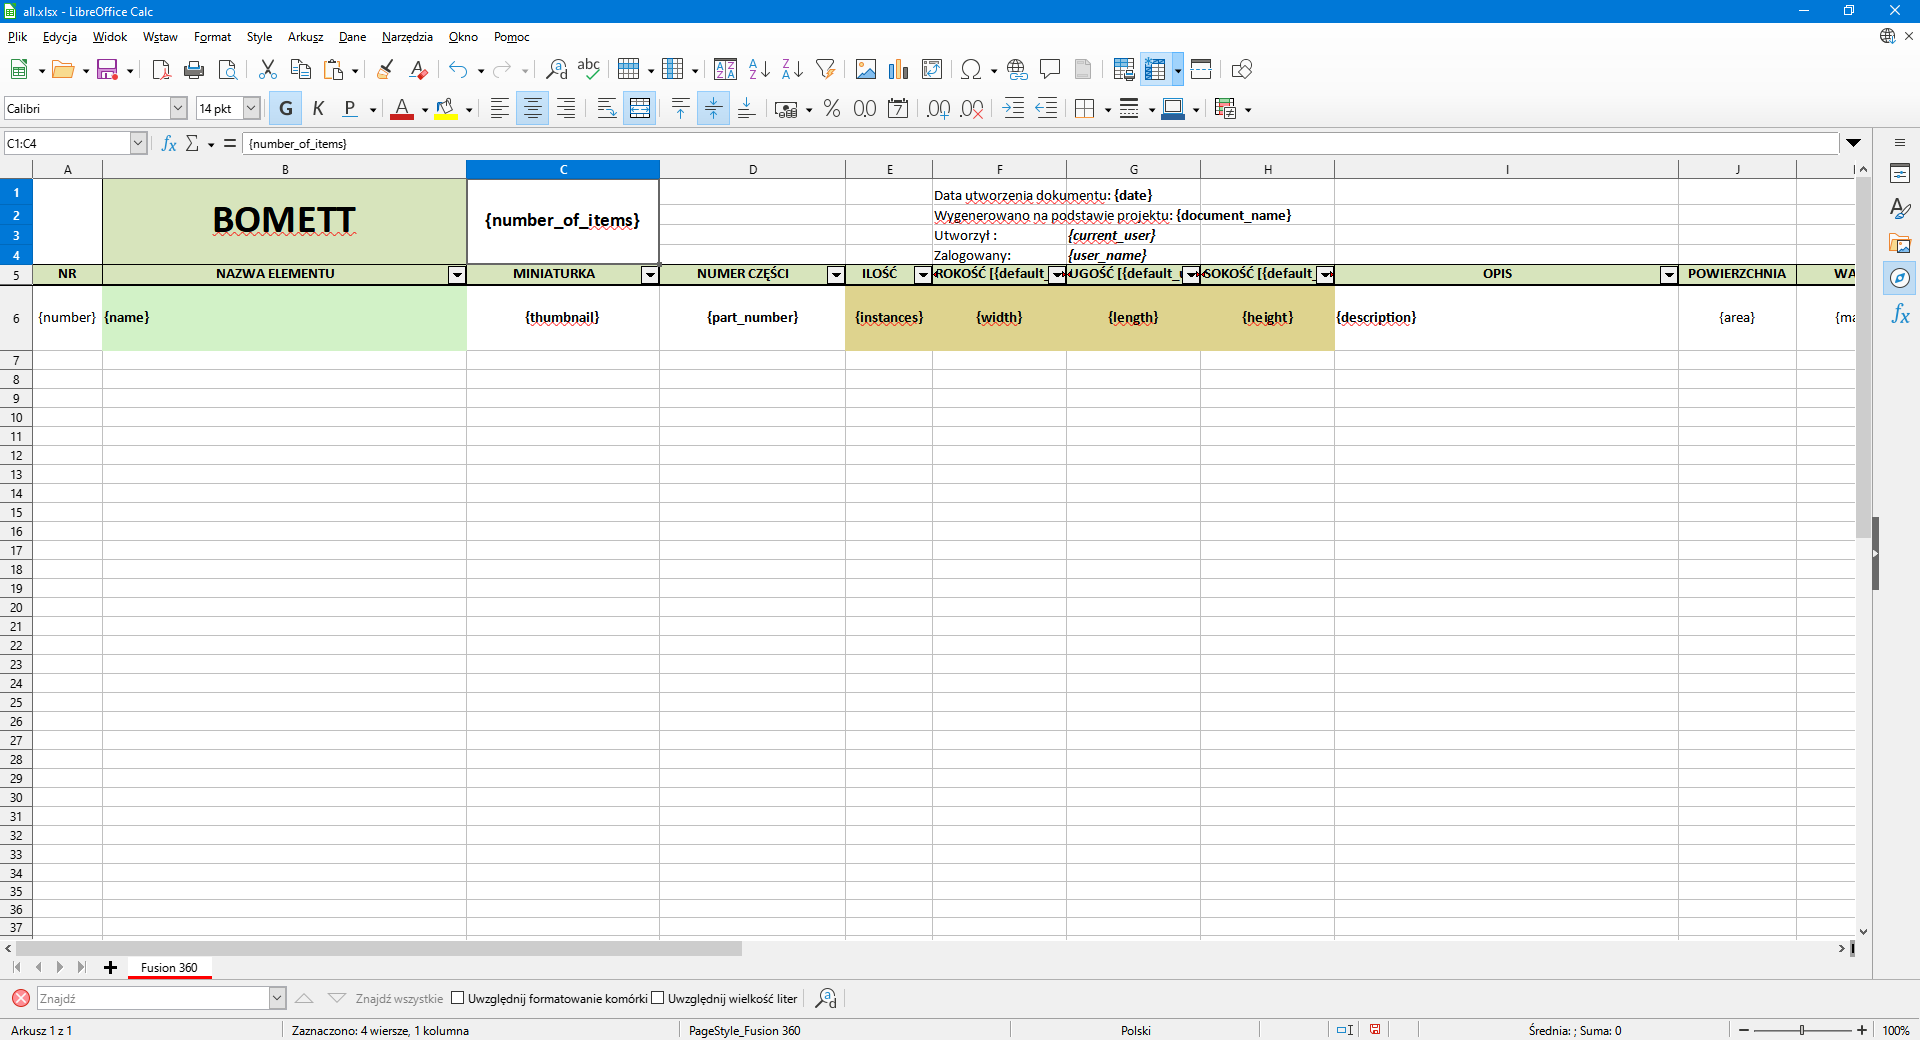Toggle Bold formatting button
The width and height of the screenshot is (1920, 1040).
(286, 108)
